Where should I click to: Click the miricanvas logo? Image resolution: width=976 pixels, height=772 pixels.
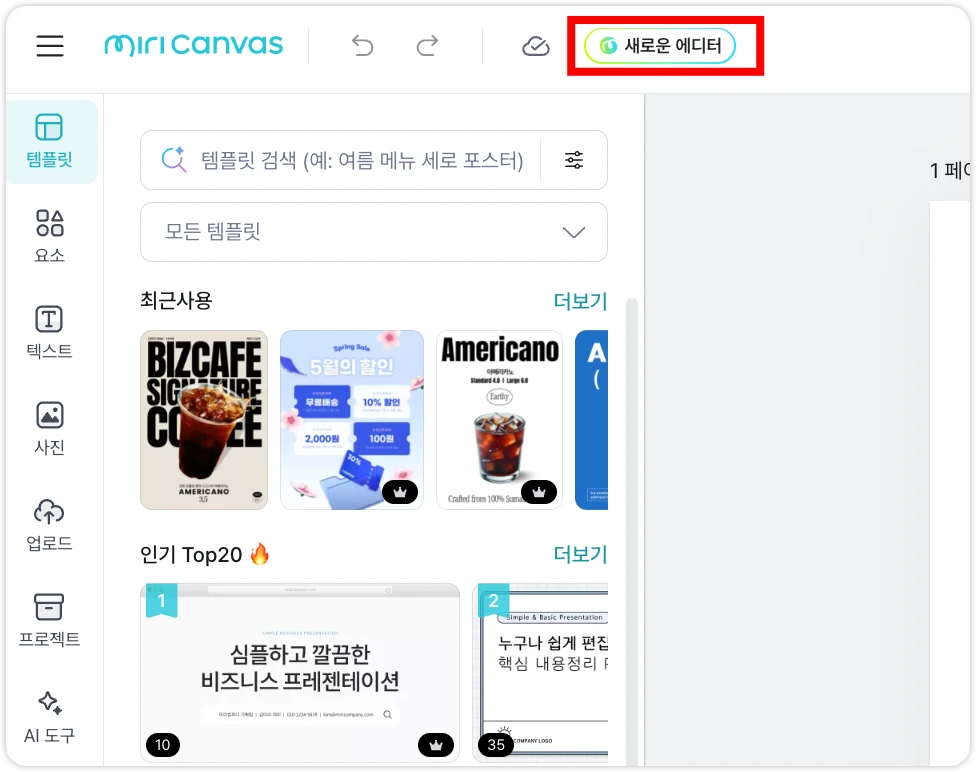pos(193,46)
